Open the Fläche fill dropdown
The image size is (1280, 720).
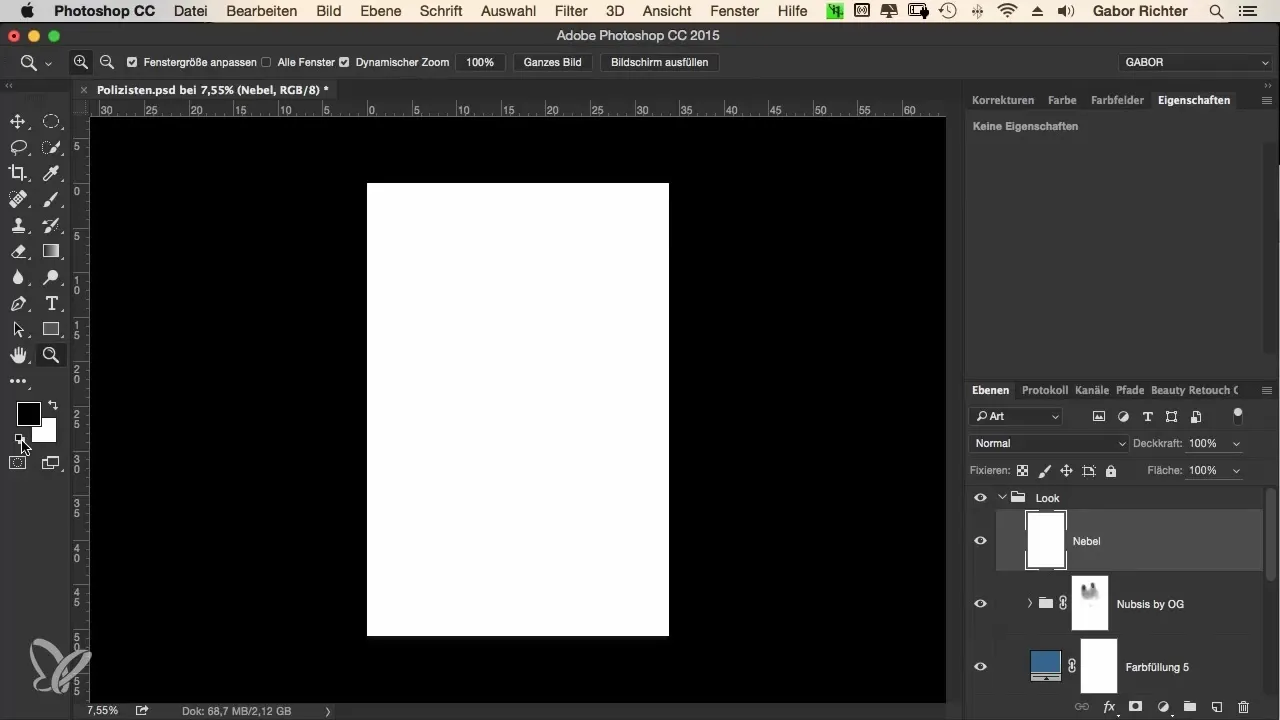coord(1237,470)
